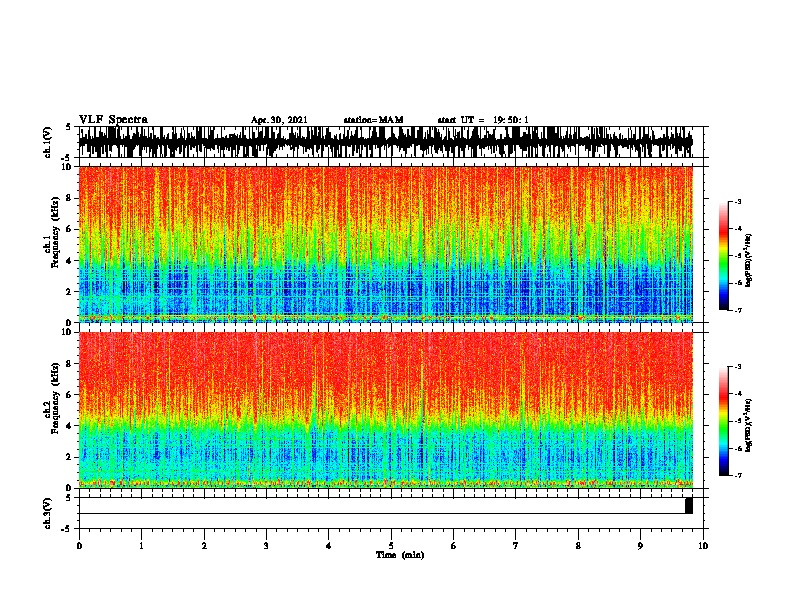Click the 8 kHz tick label on ch.1
The height and width of the screenshot is (612, 792).
(70, 198)
